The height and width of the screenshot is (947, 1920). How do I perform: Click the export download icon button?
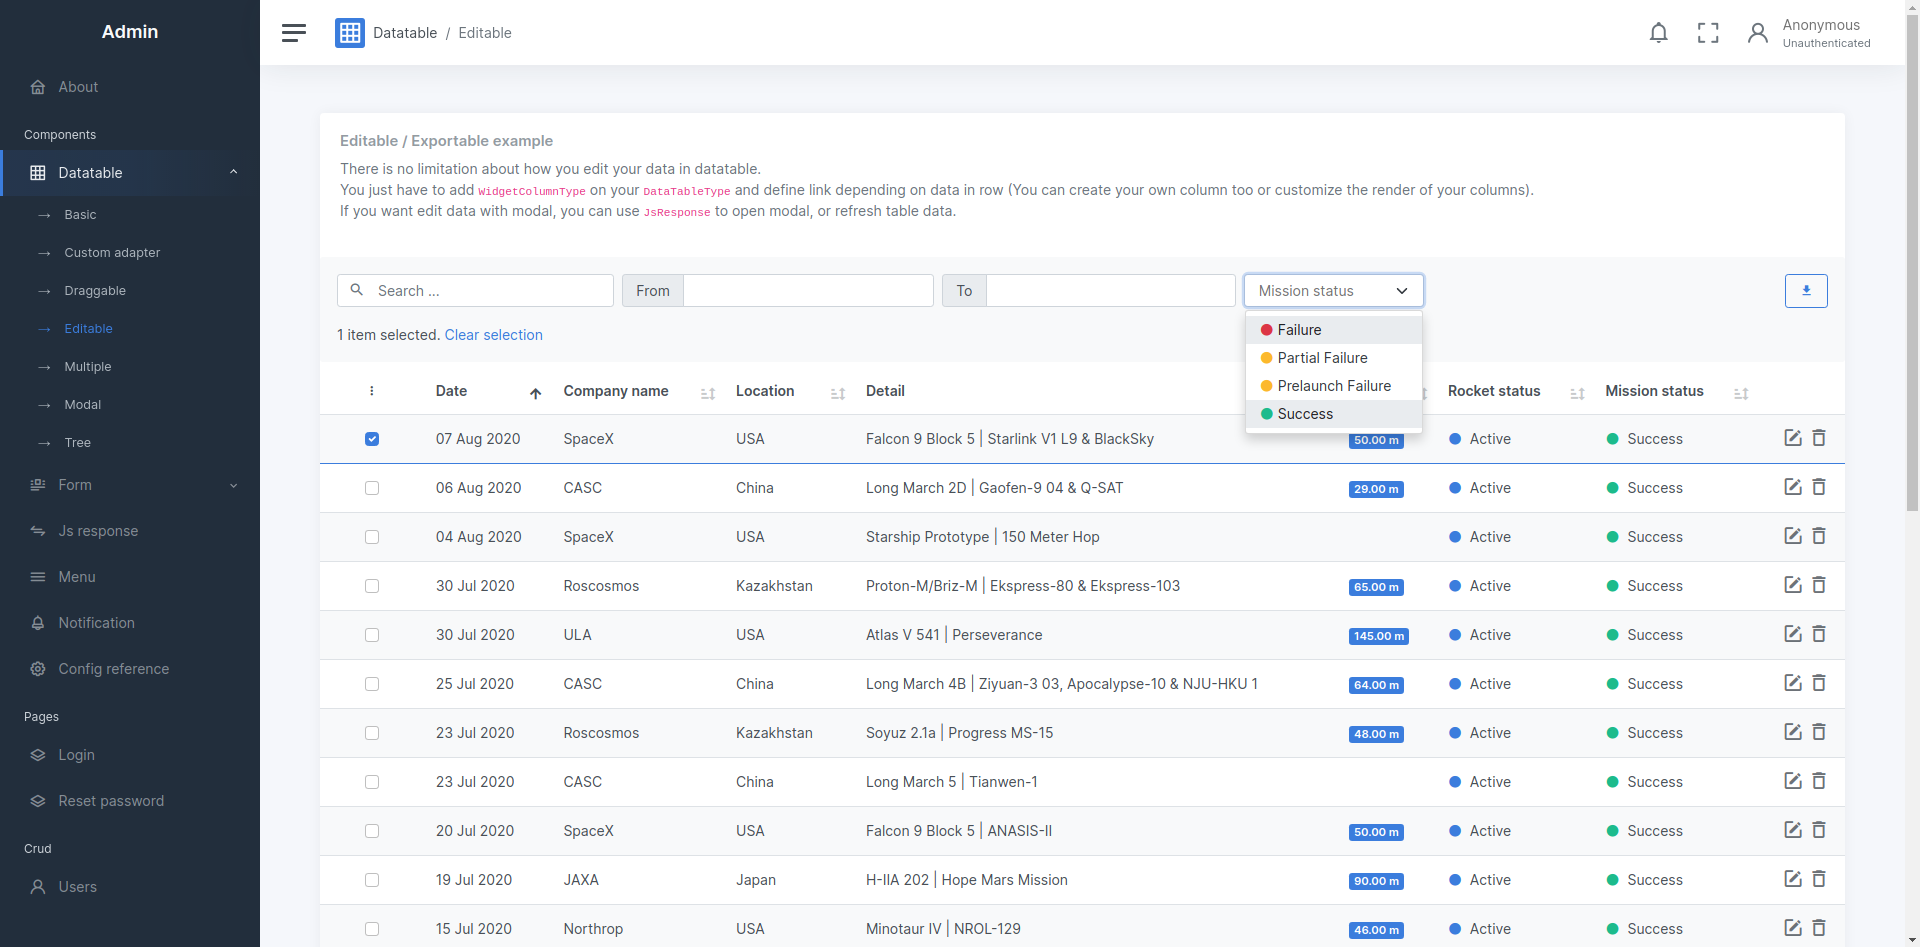(1806, 291)
